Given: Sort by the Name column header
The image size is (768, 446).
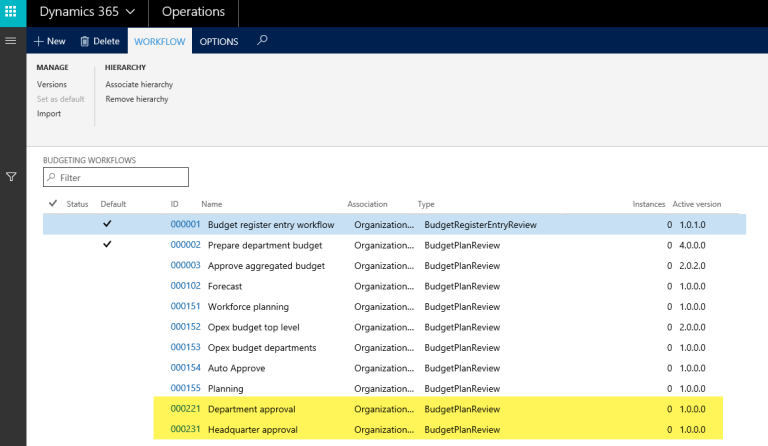Looking at the screenshot, I should pyautogui.click(x=212, y=204).
